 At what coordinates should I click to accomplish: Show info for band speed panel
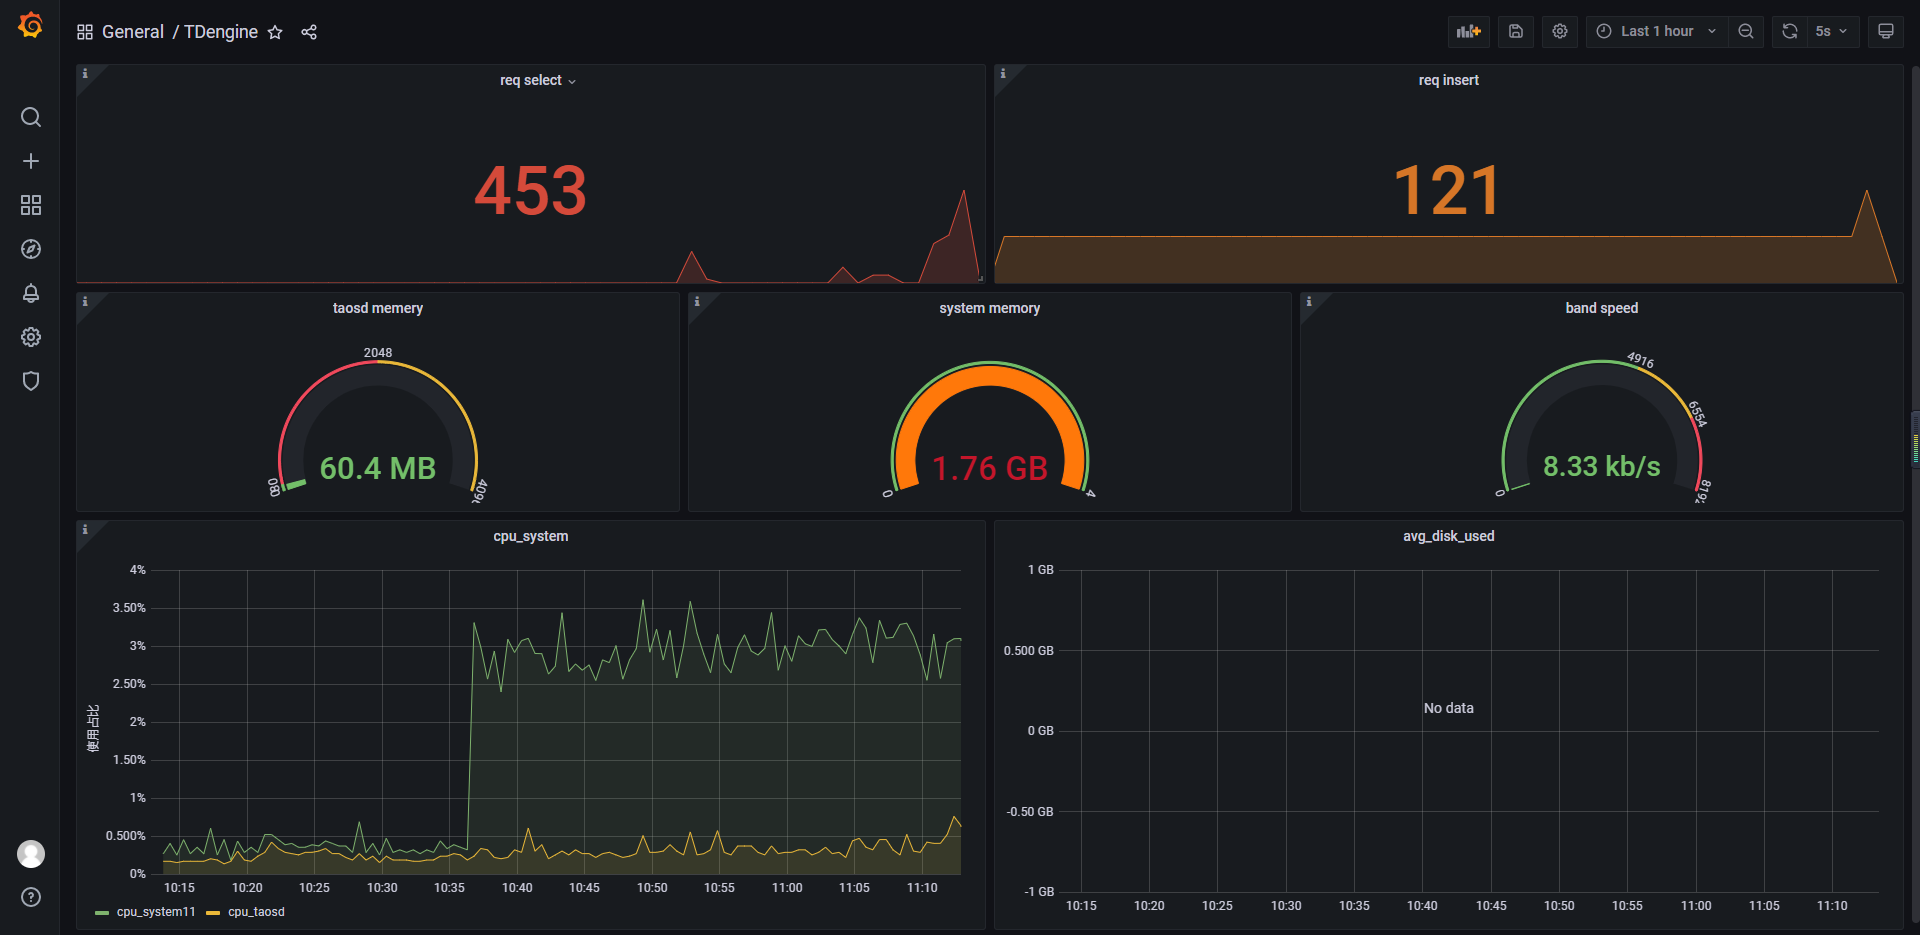(1309, 301)
